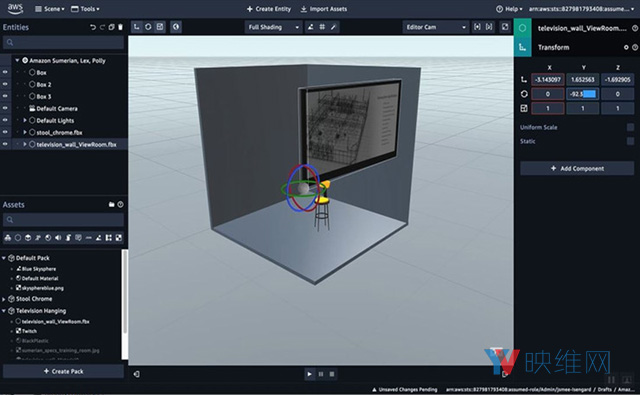Delete entity with the trash icon
Viewport: 640px width, 395px height.
click(x=120, y=27)
